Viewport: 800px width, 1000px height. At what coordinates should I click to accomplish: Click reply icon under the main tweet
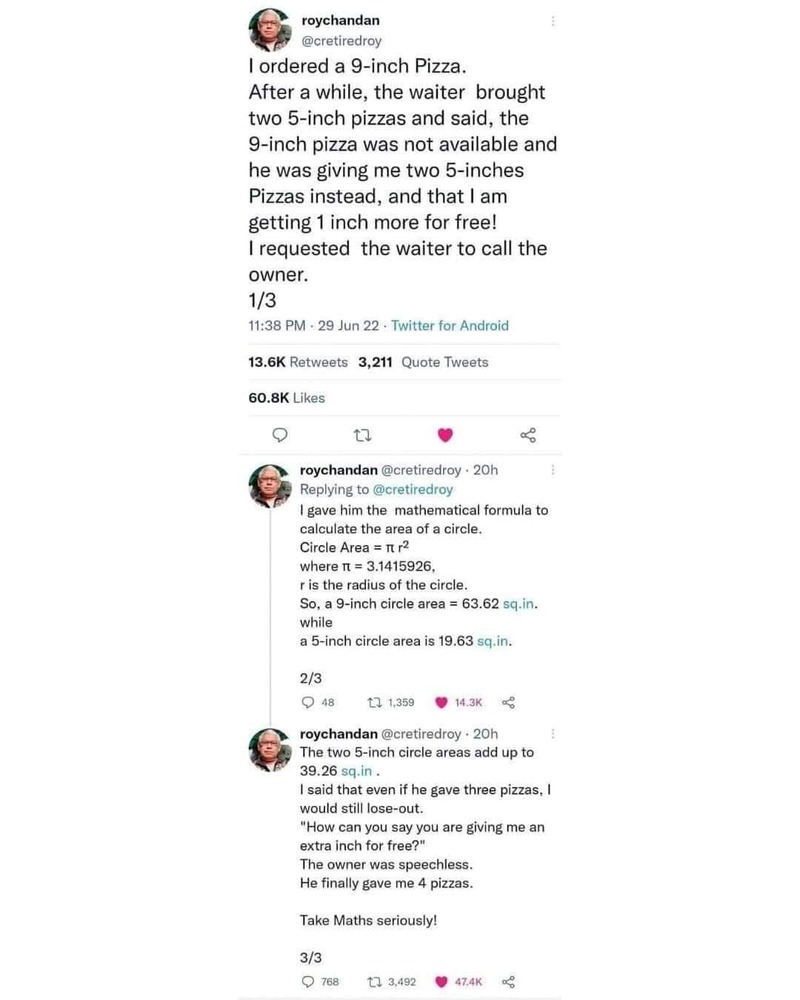click(281, 435)
